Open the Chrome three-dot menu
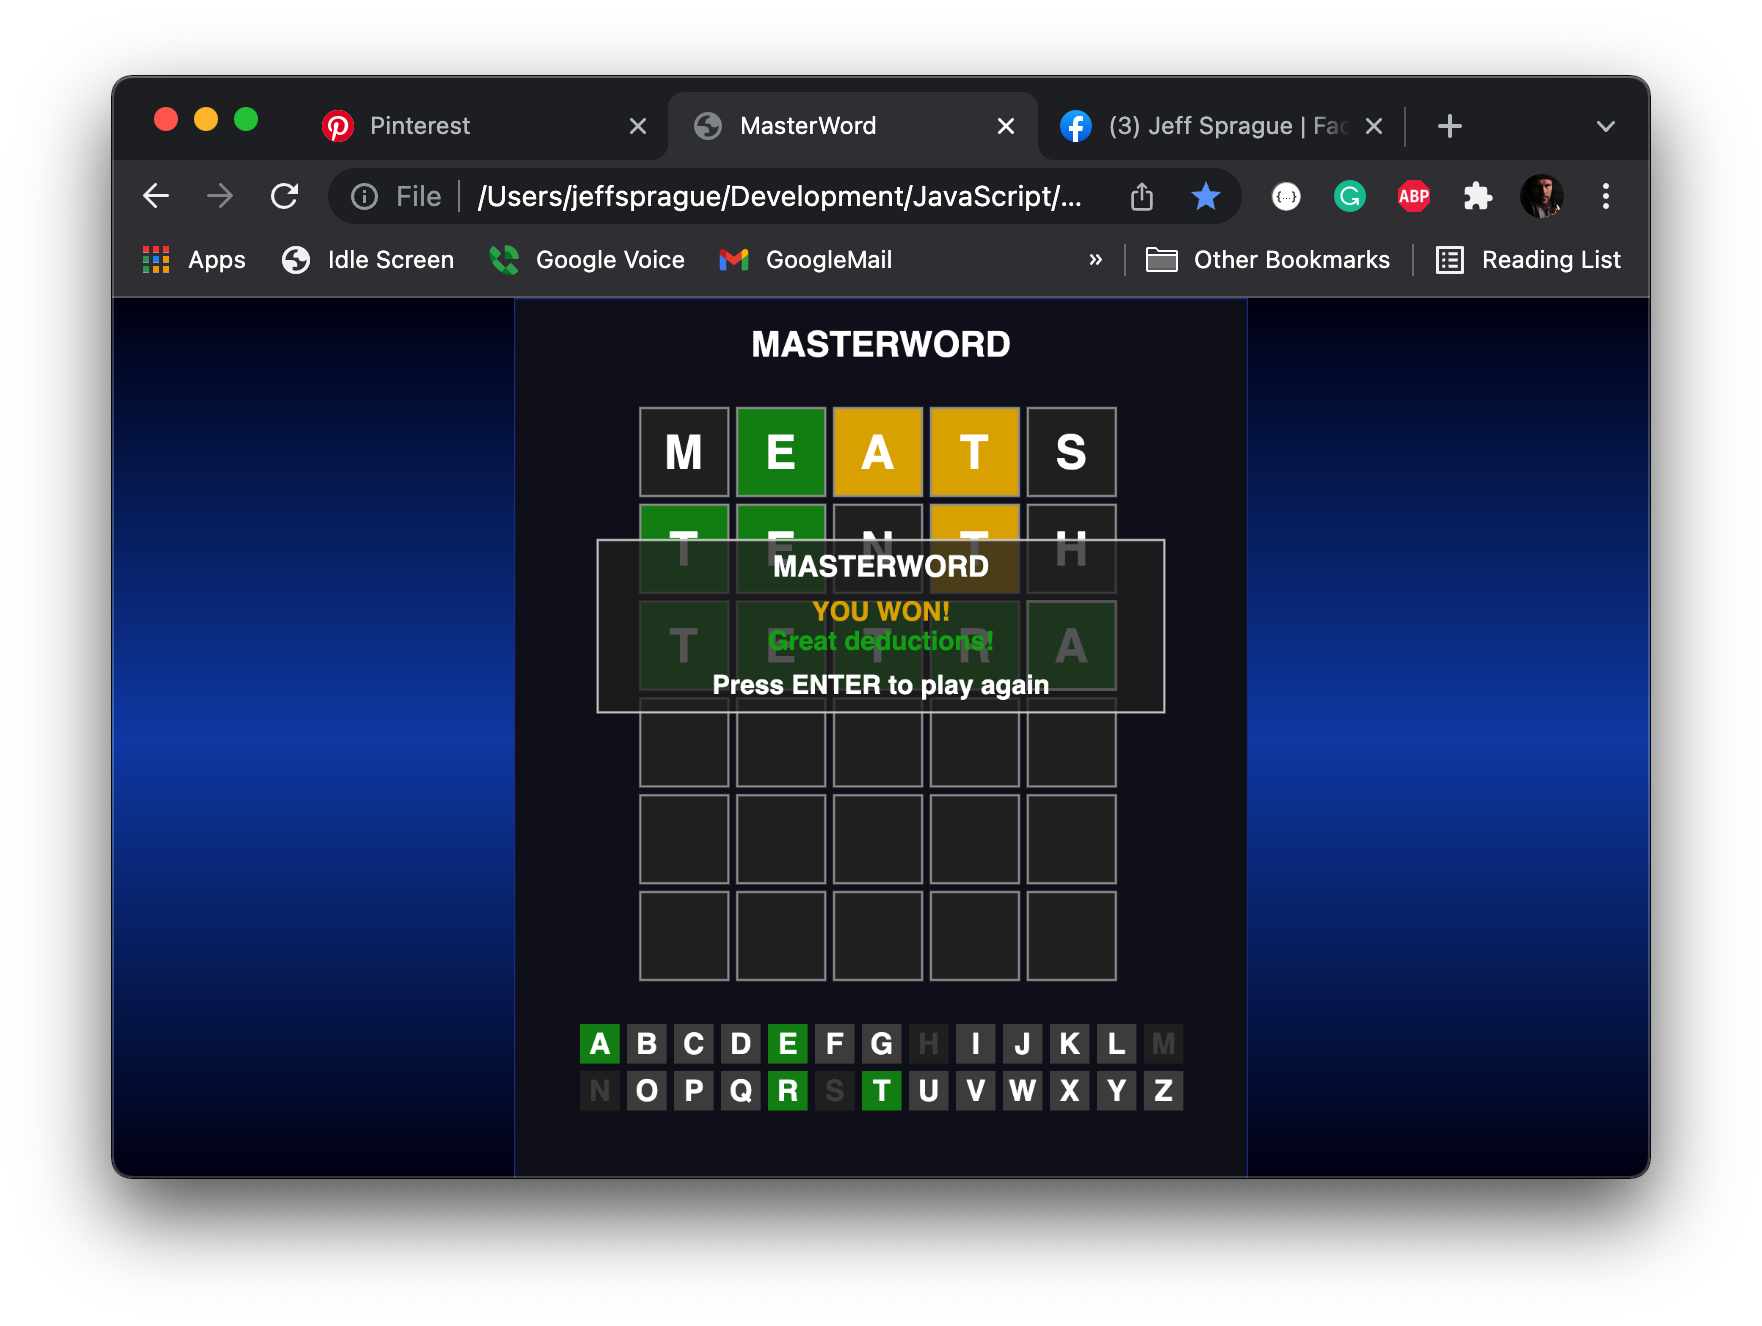Image resolution: width=1762 pixels, height=1326 pixels. coord(1606,196)
